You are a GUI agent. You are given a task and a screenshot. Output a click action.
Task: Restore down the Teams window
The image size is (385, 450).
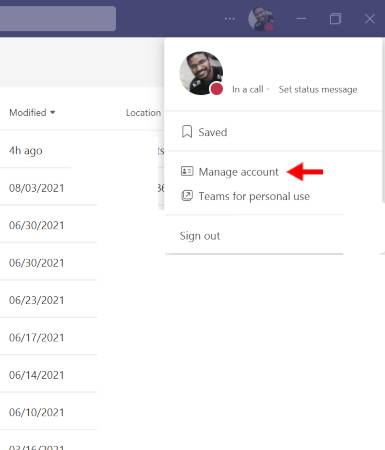point(335,19)
